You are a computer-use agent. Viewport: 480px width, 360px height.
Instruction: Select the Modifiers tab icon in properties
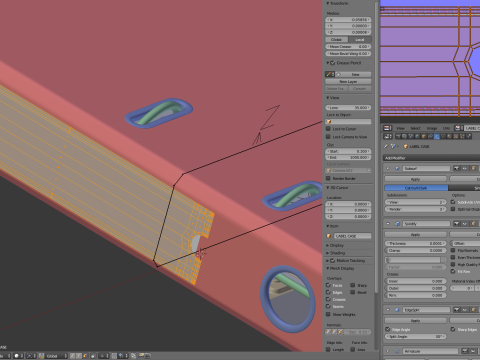coord(437,136)
